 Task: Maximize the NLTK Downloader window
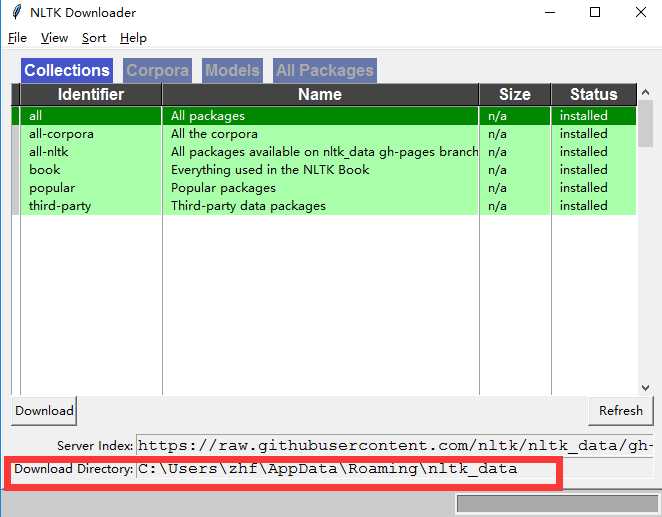point(595,12)
